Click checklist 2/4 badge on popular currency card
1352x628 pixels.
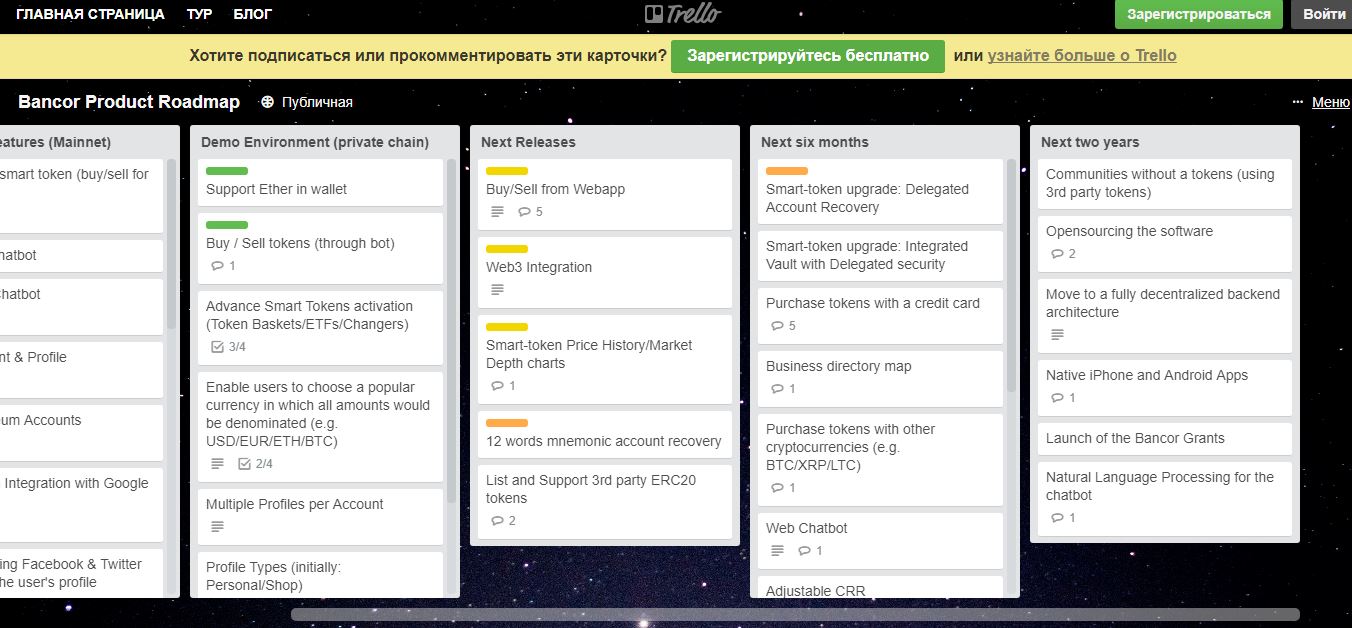point(255,464)
